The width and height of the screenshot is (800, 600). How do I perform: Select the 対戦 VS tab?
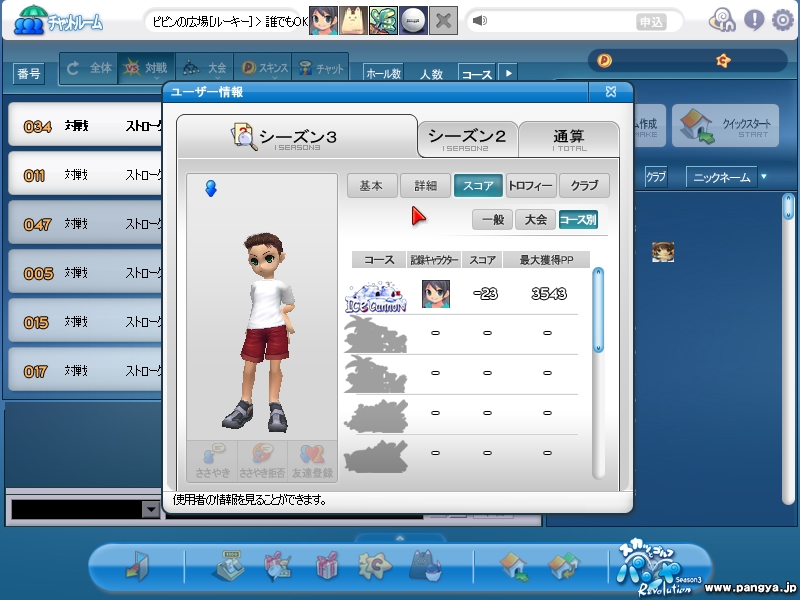coord(146,68)
